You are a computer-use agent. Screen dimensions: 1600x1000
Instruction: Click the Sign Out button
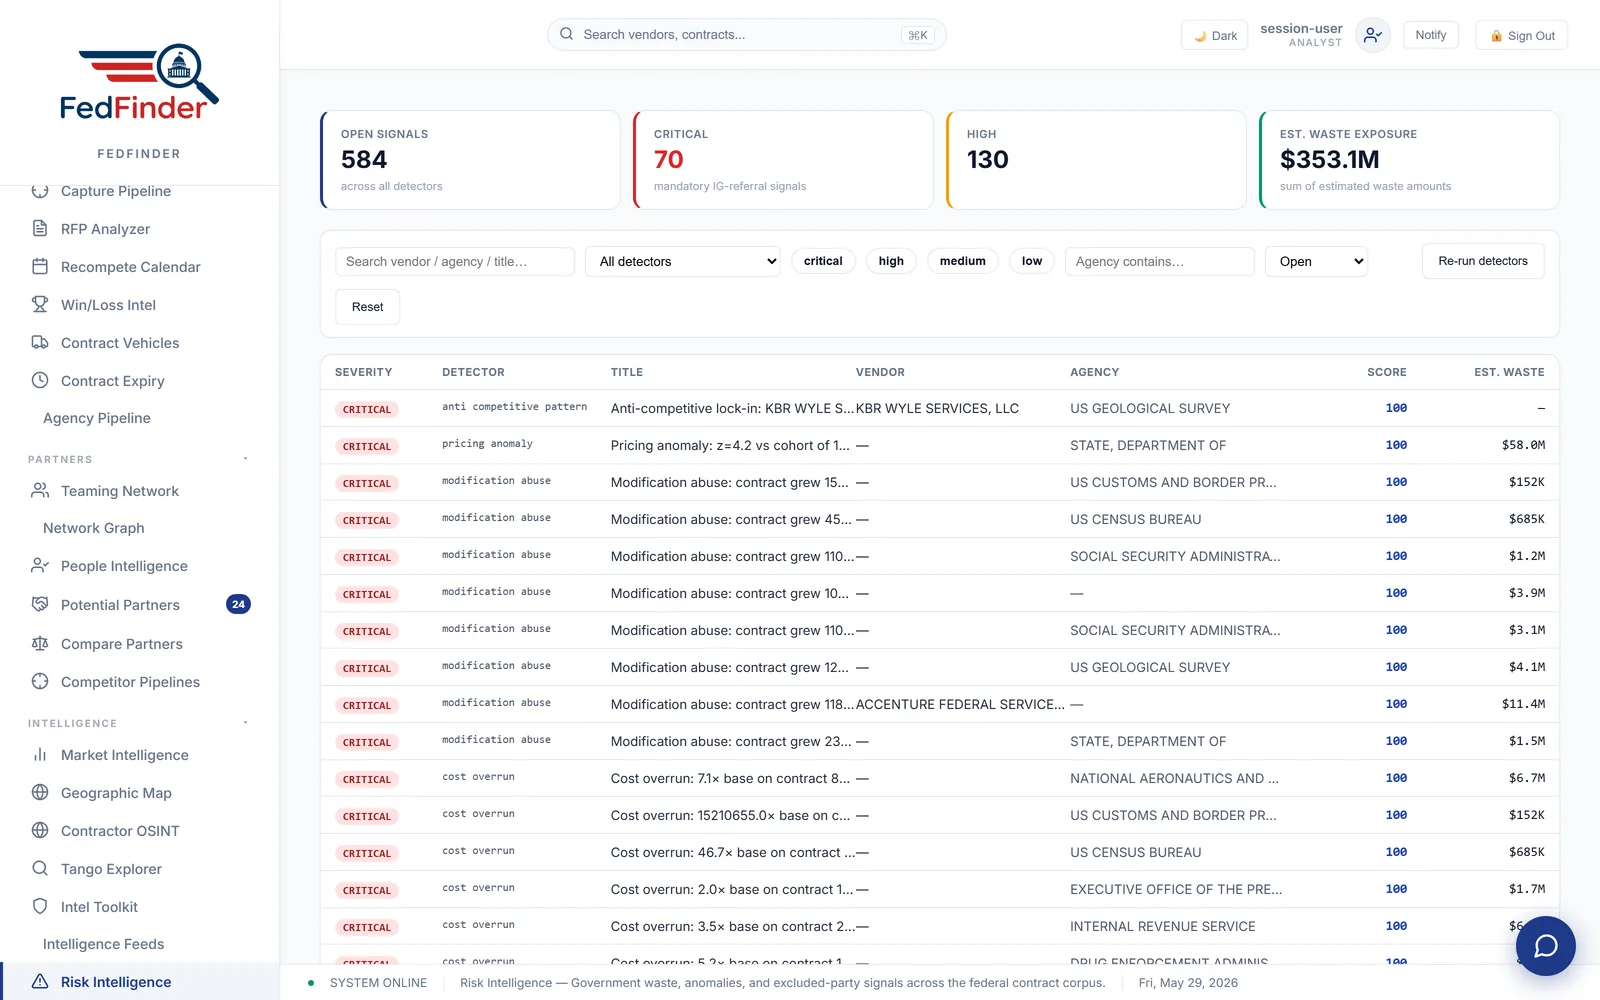tap(1522, 35)
